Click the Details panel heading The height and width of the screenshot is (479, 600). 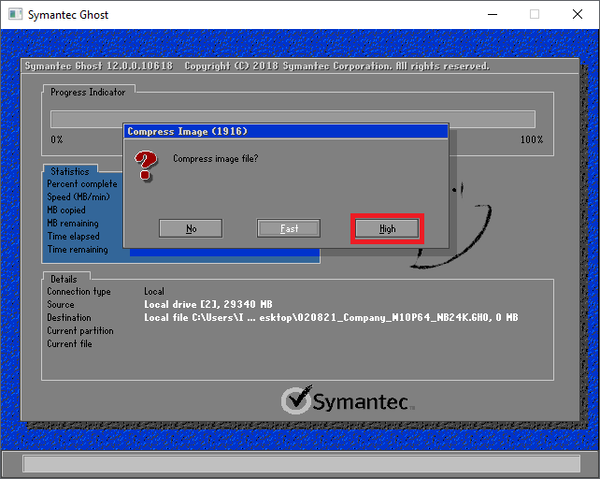pos(64,279)
